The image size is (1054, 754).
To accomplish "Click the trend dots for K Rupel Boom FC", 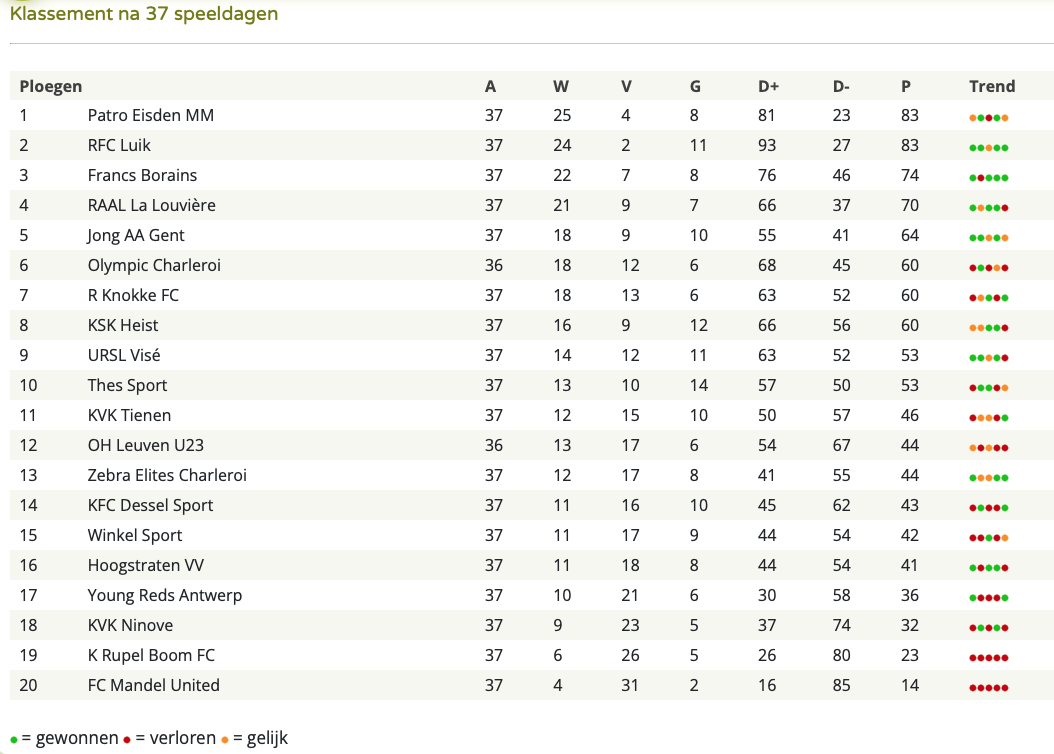I will 988,658.
